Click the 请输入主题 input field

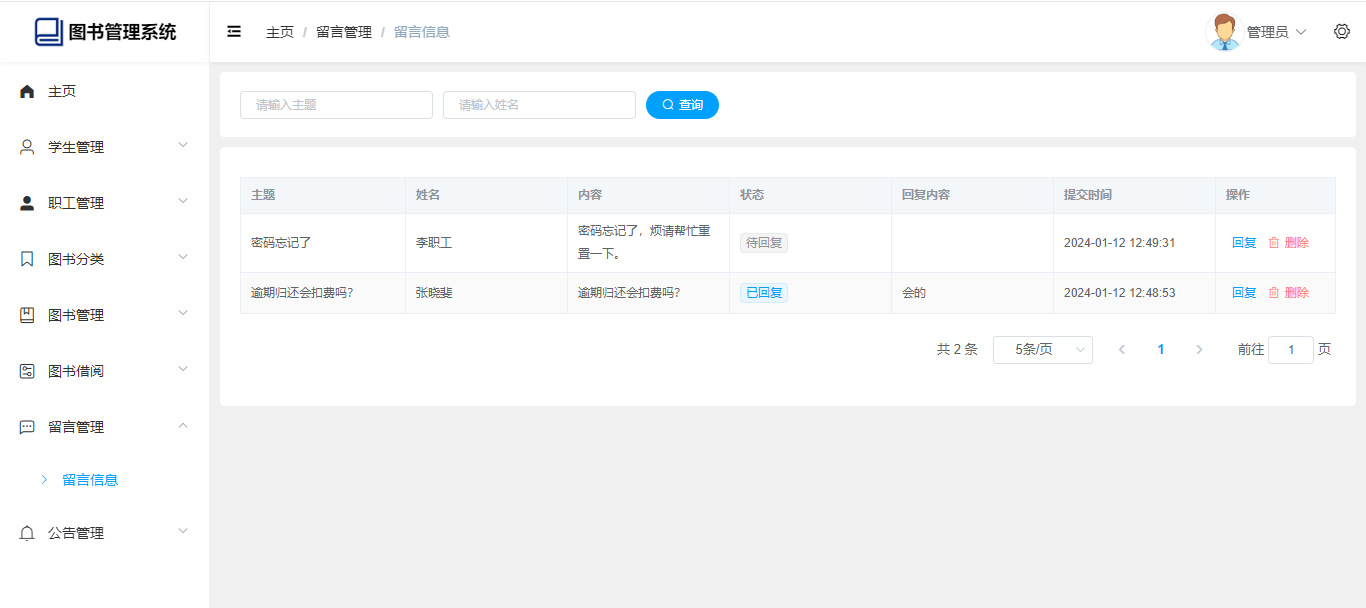[x=336, y=105]
